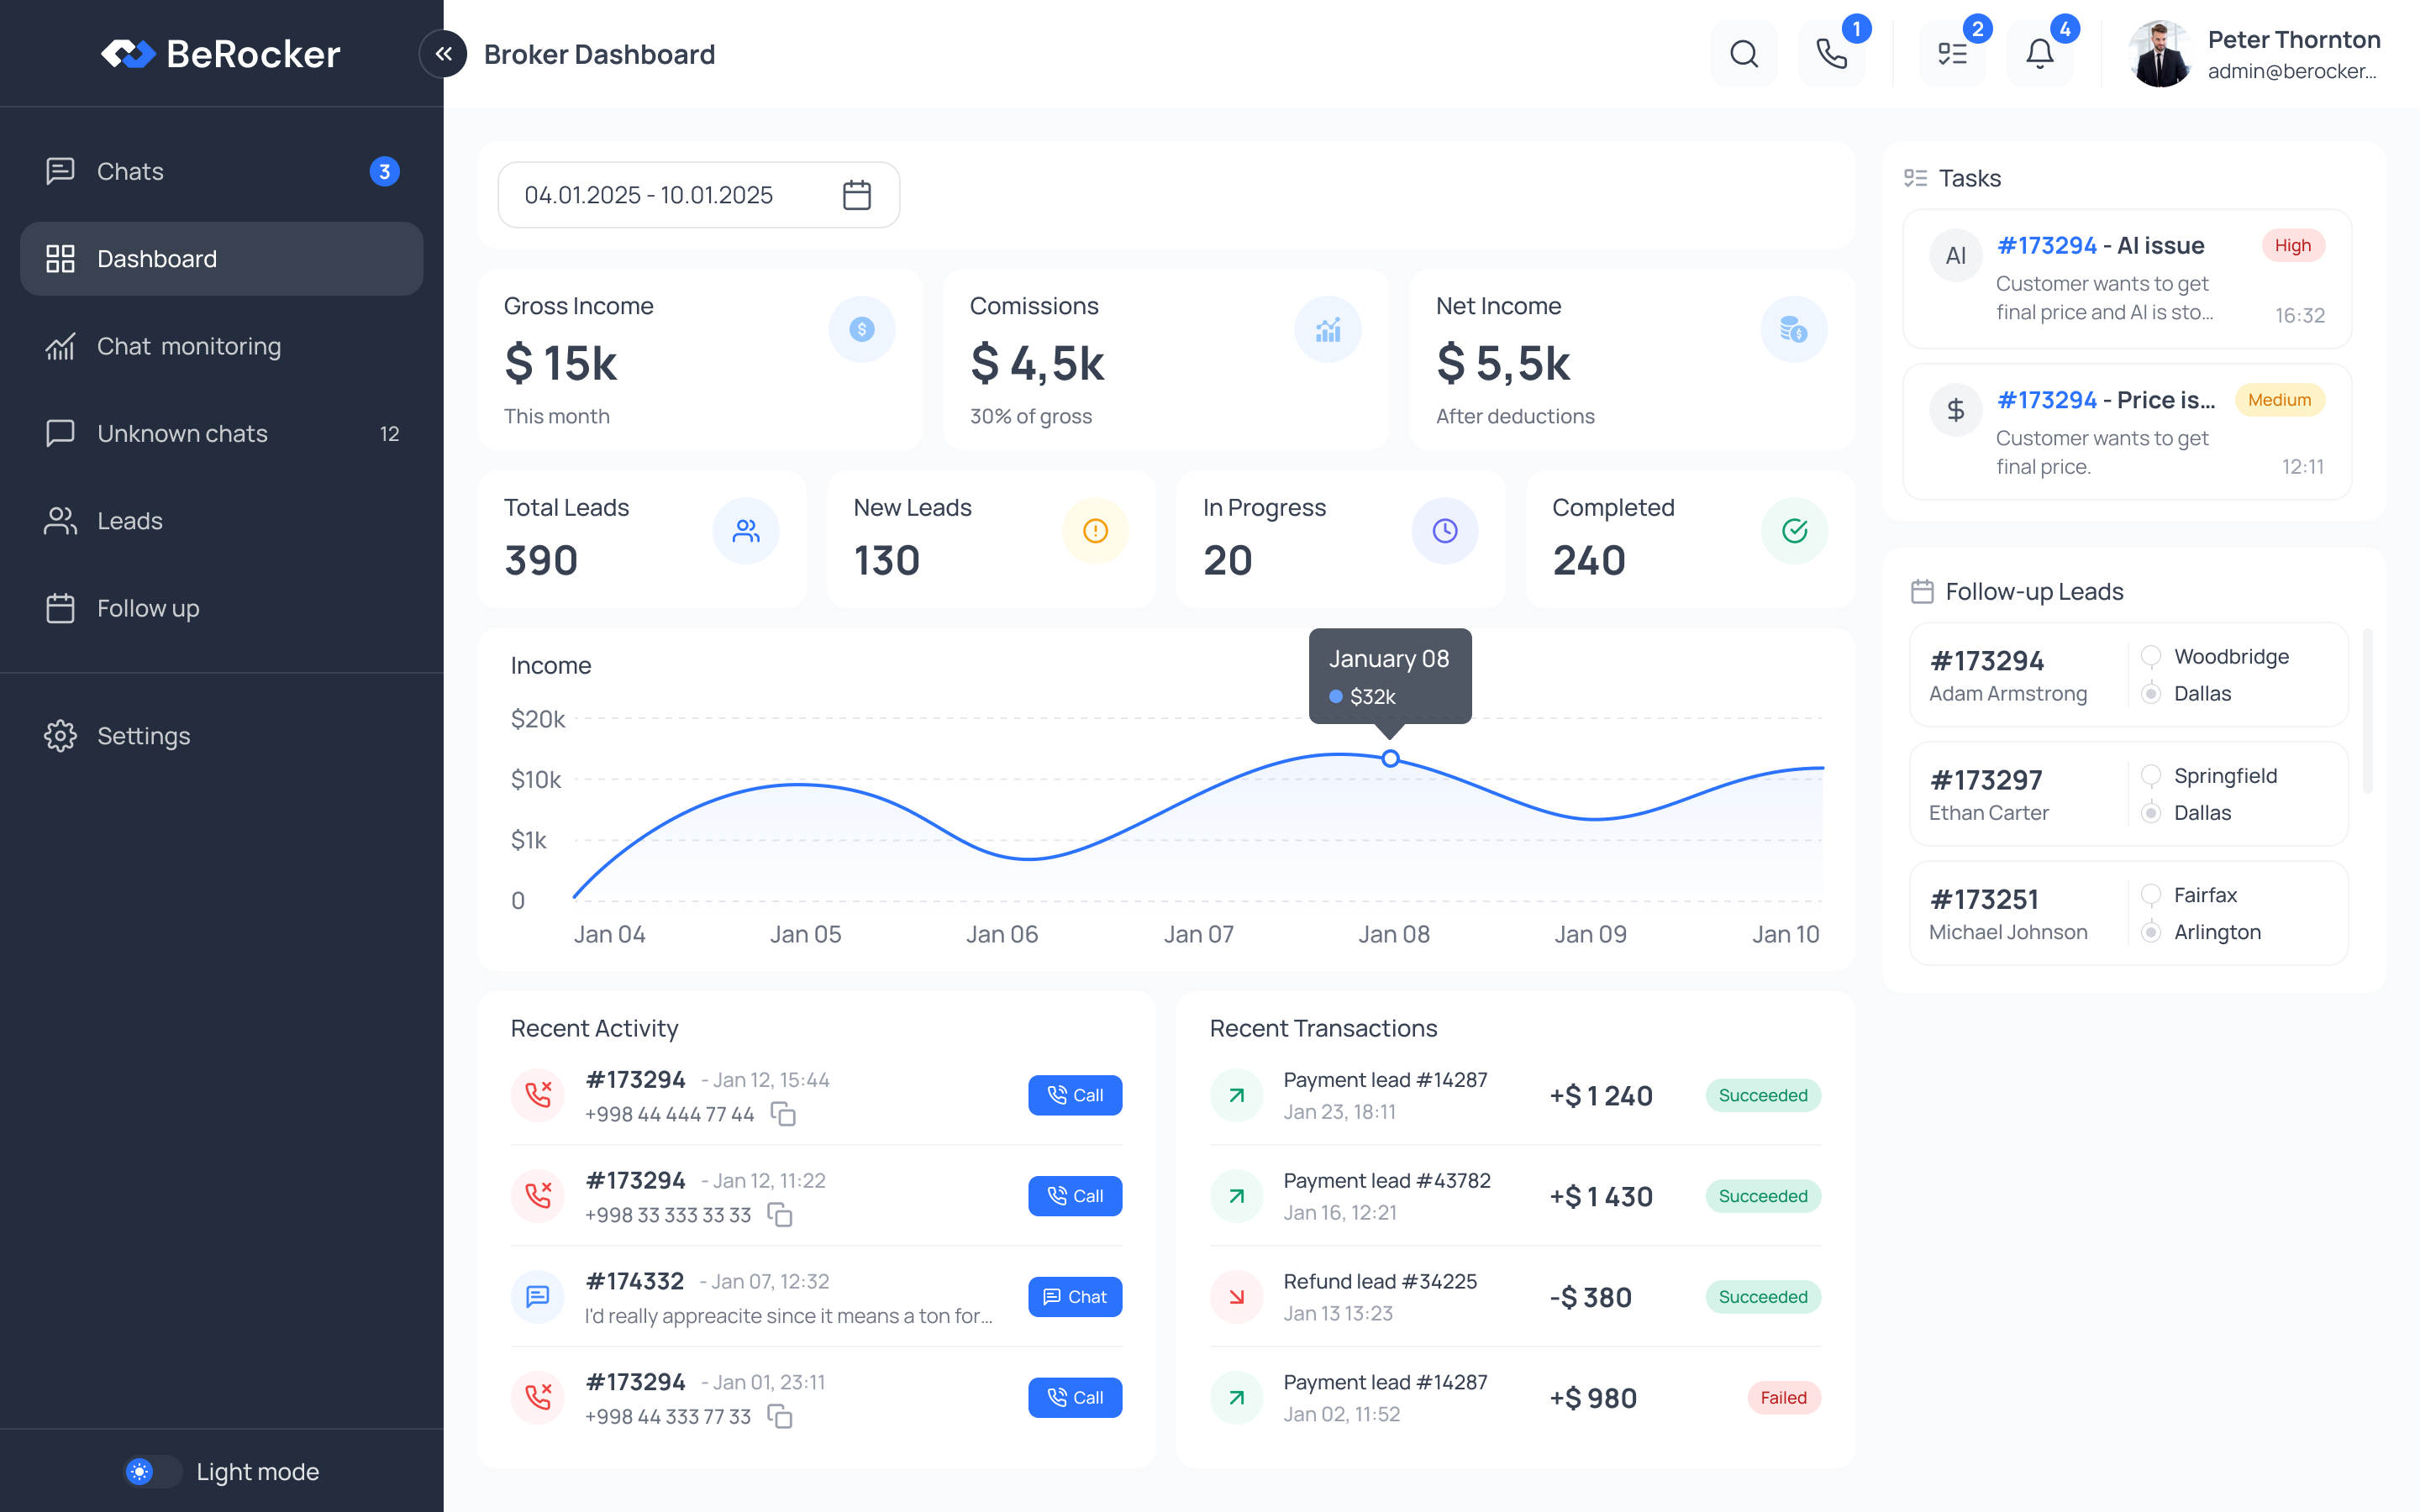
Task: Copy phone number +998 33 333 33 33
Action: click(x=780, y=1215)
